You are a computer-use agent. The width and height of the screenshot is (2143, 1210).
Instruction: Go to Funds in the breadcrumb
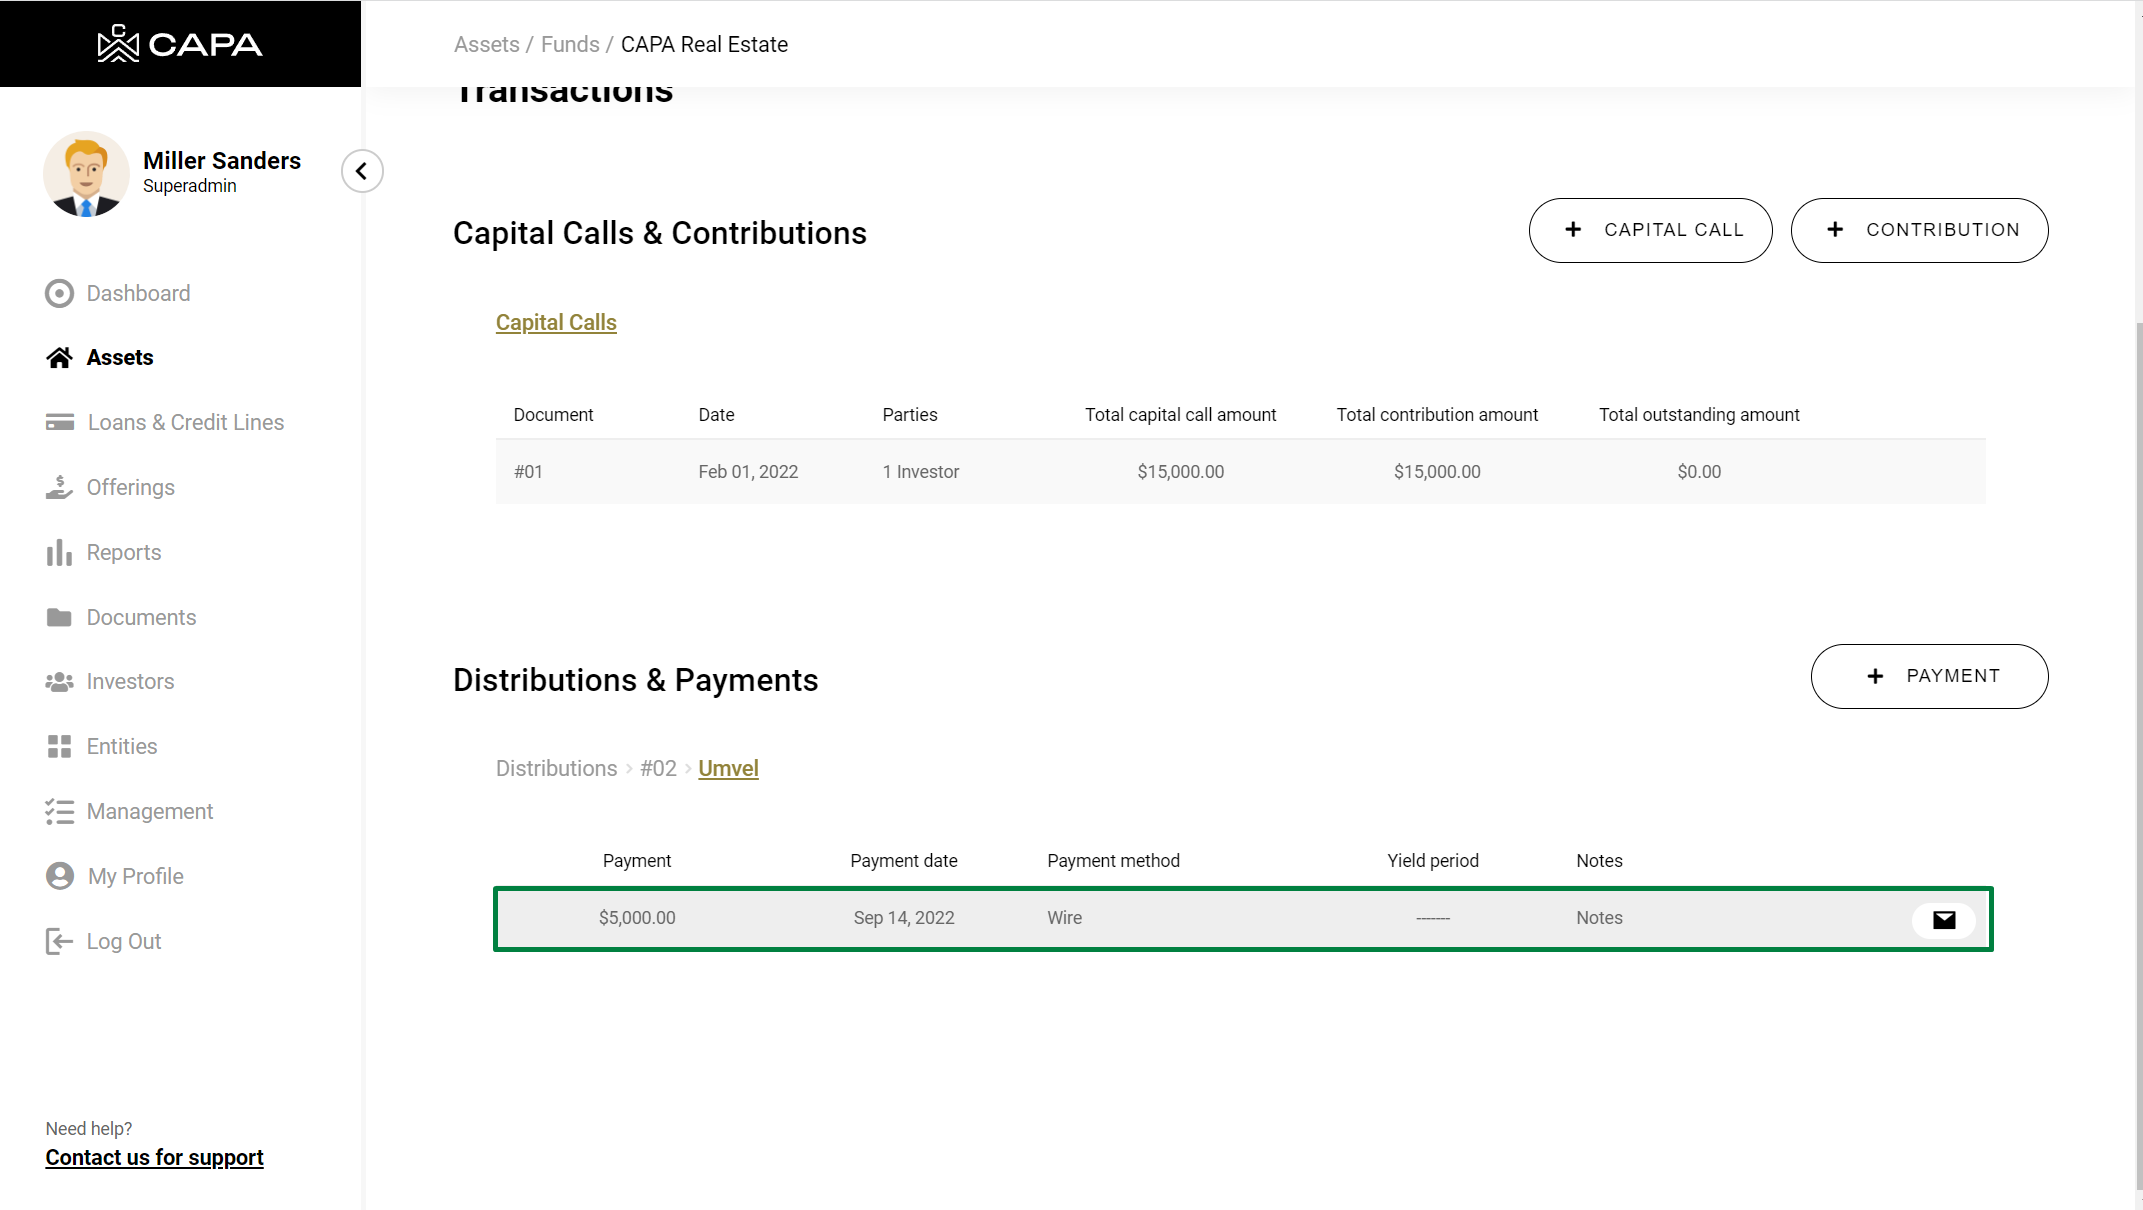click(570, 44)
